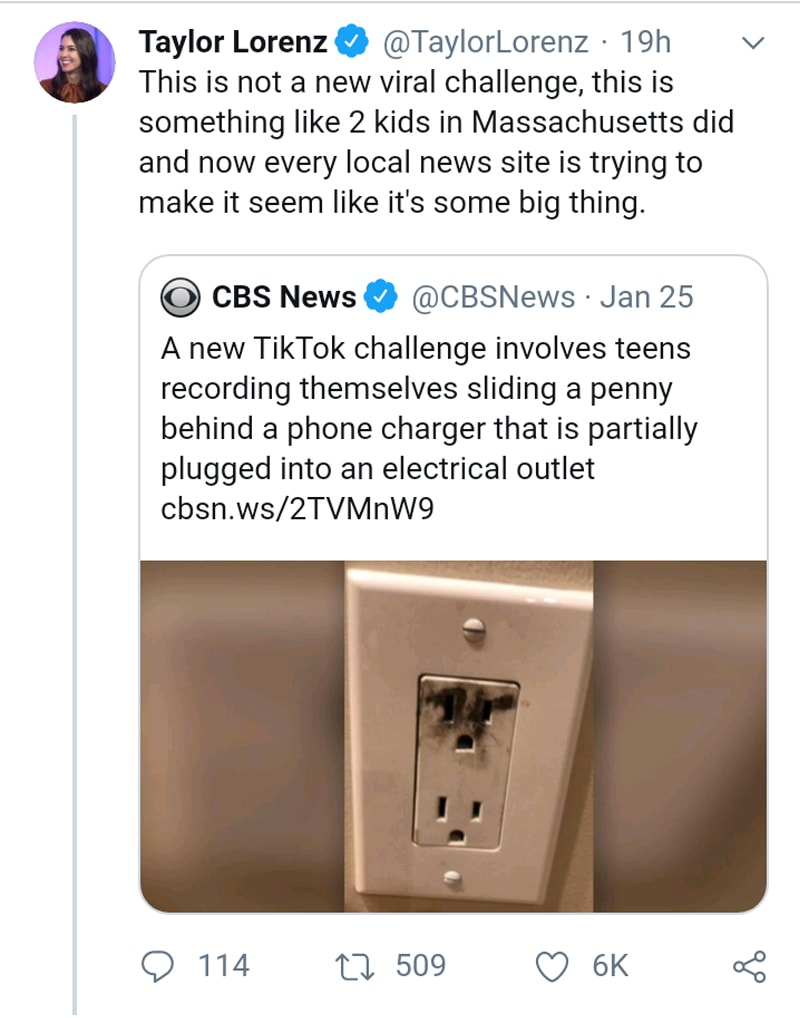This screenshot has width=800, height=1018.
Task: Click the @CBSNews handle
Action: coord(494,297)
